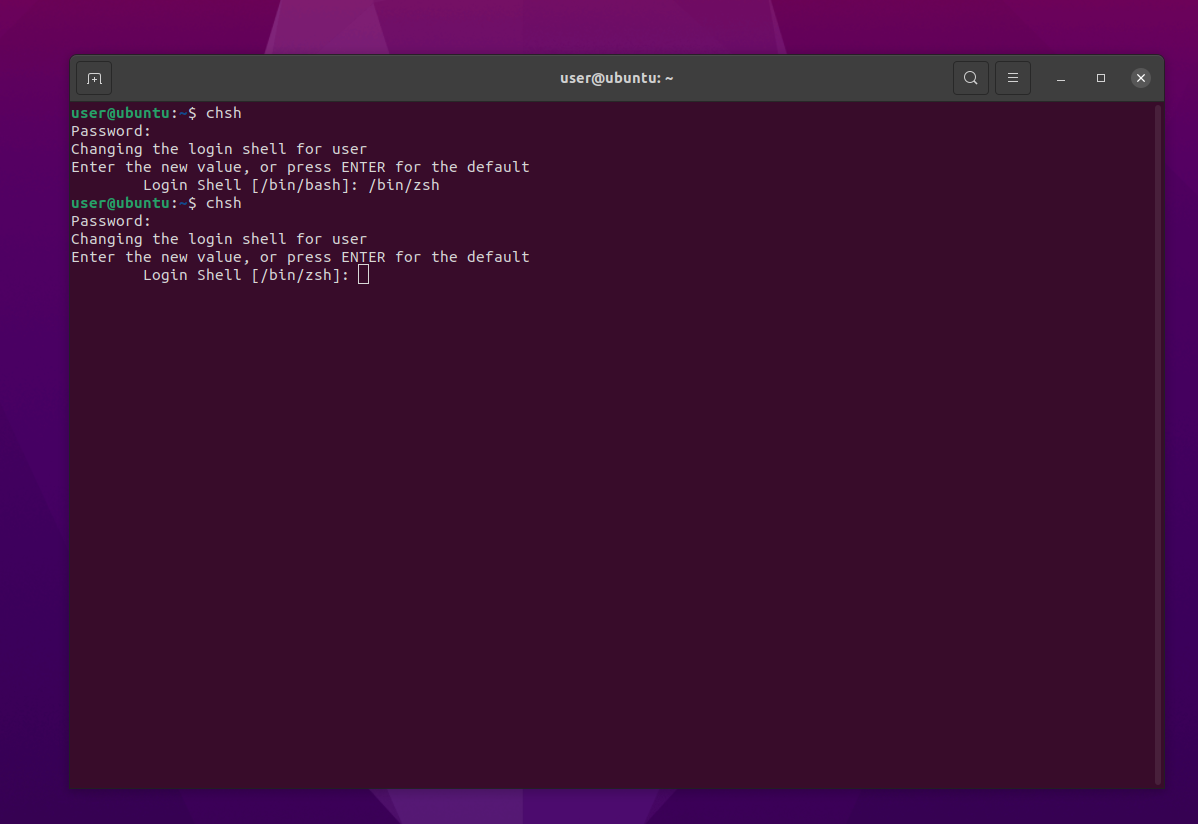Open the hamburger menu in the title bar
The height and width of the screenshot is (824, 1198).
(1013, 78)
